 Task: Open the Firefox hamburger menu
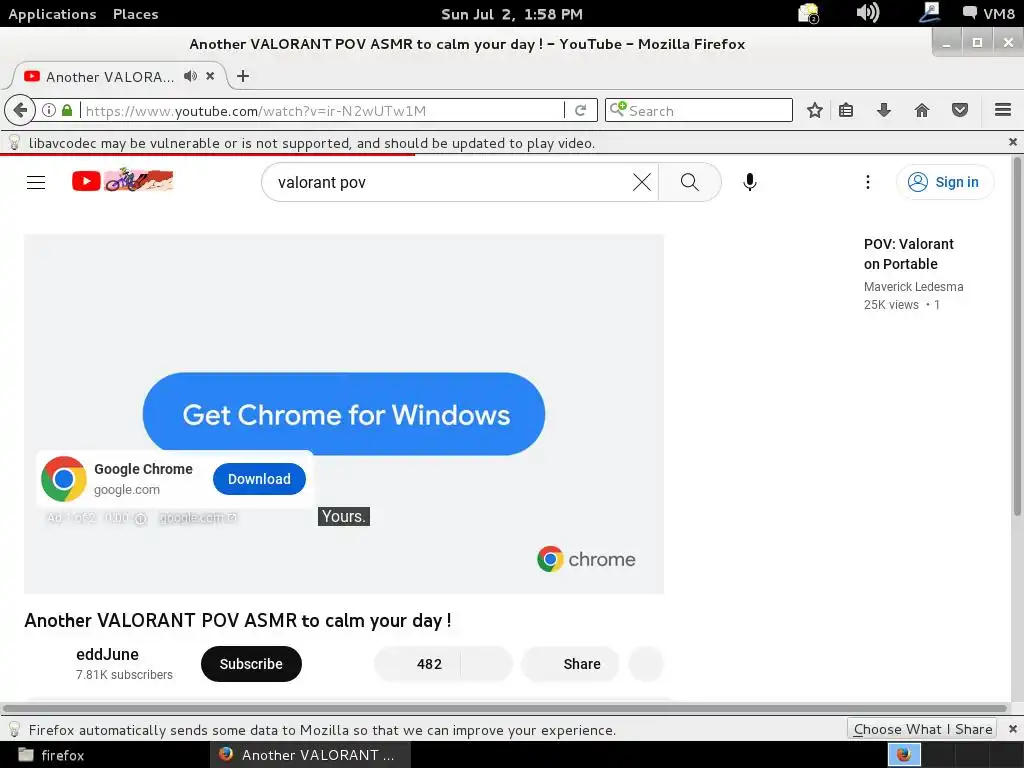(1002, 110)
